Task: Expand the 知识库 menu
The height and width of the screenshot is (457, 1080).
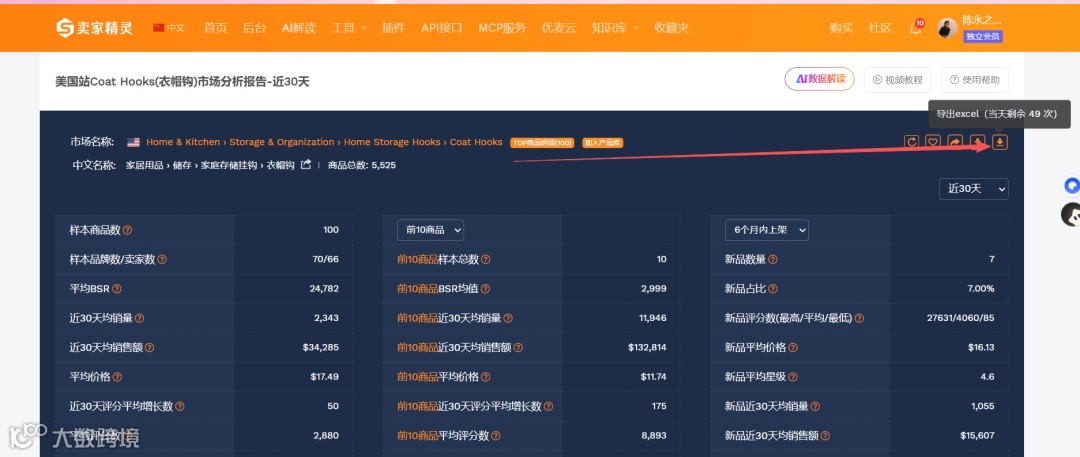Action: tap(615, 28)
